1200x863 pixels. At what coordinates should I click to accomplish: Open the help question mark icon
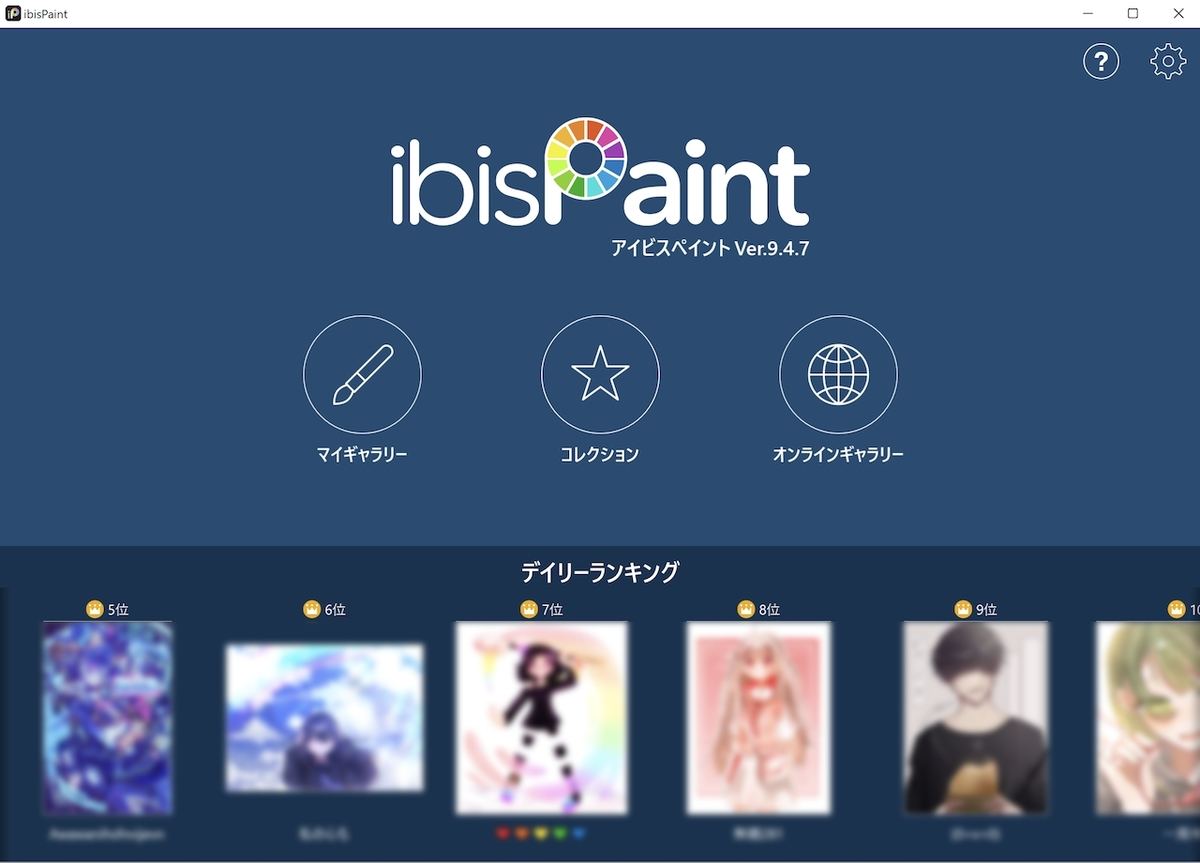[1101, 62]
